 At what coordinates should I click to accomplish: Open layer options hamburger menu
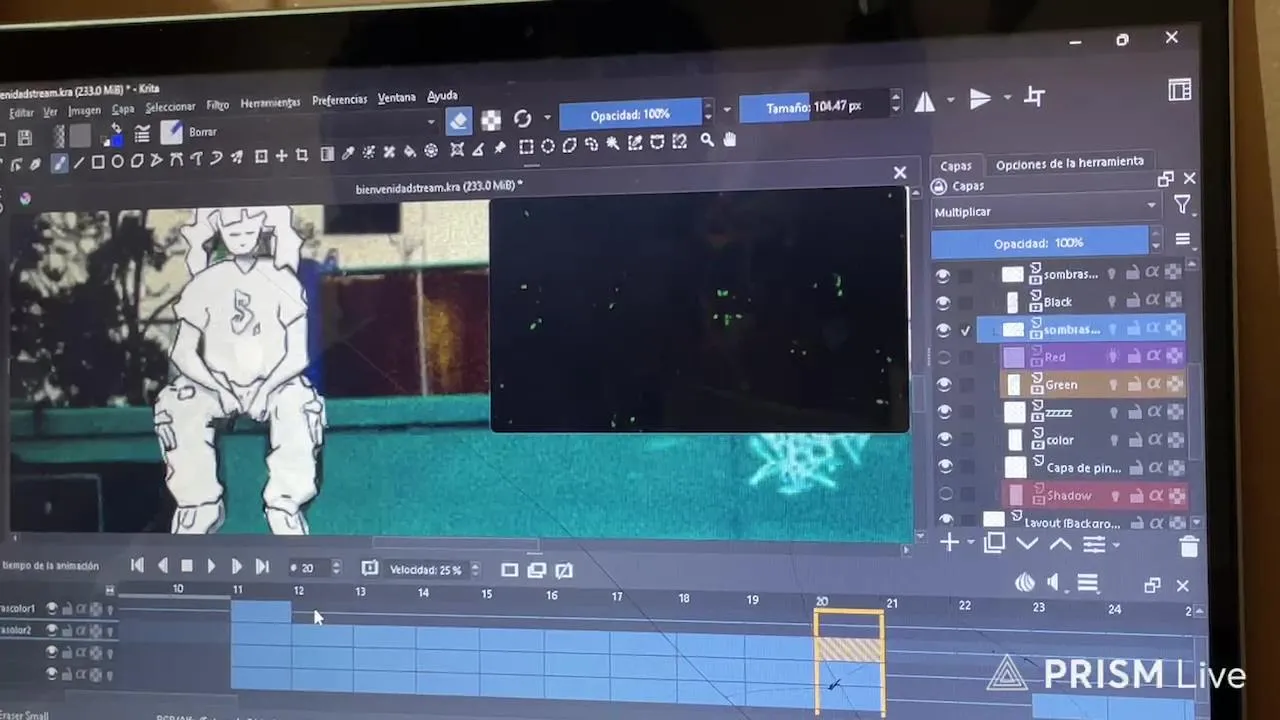pyautogui.click(x=1183, y=240)
